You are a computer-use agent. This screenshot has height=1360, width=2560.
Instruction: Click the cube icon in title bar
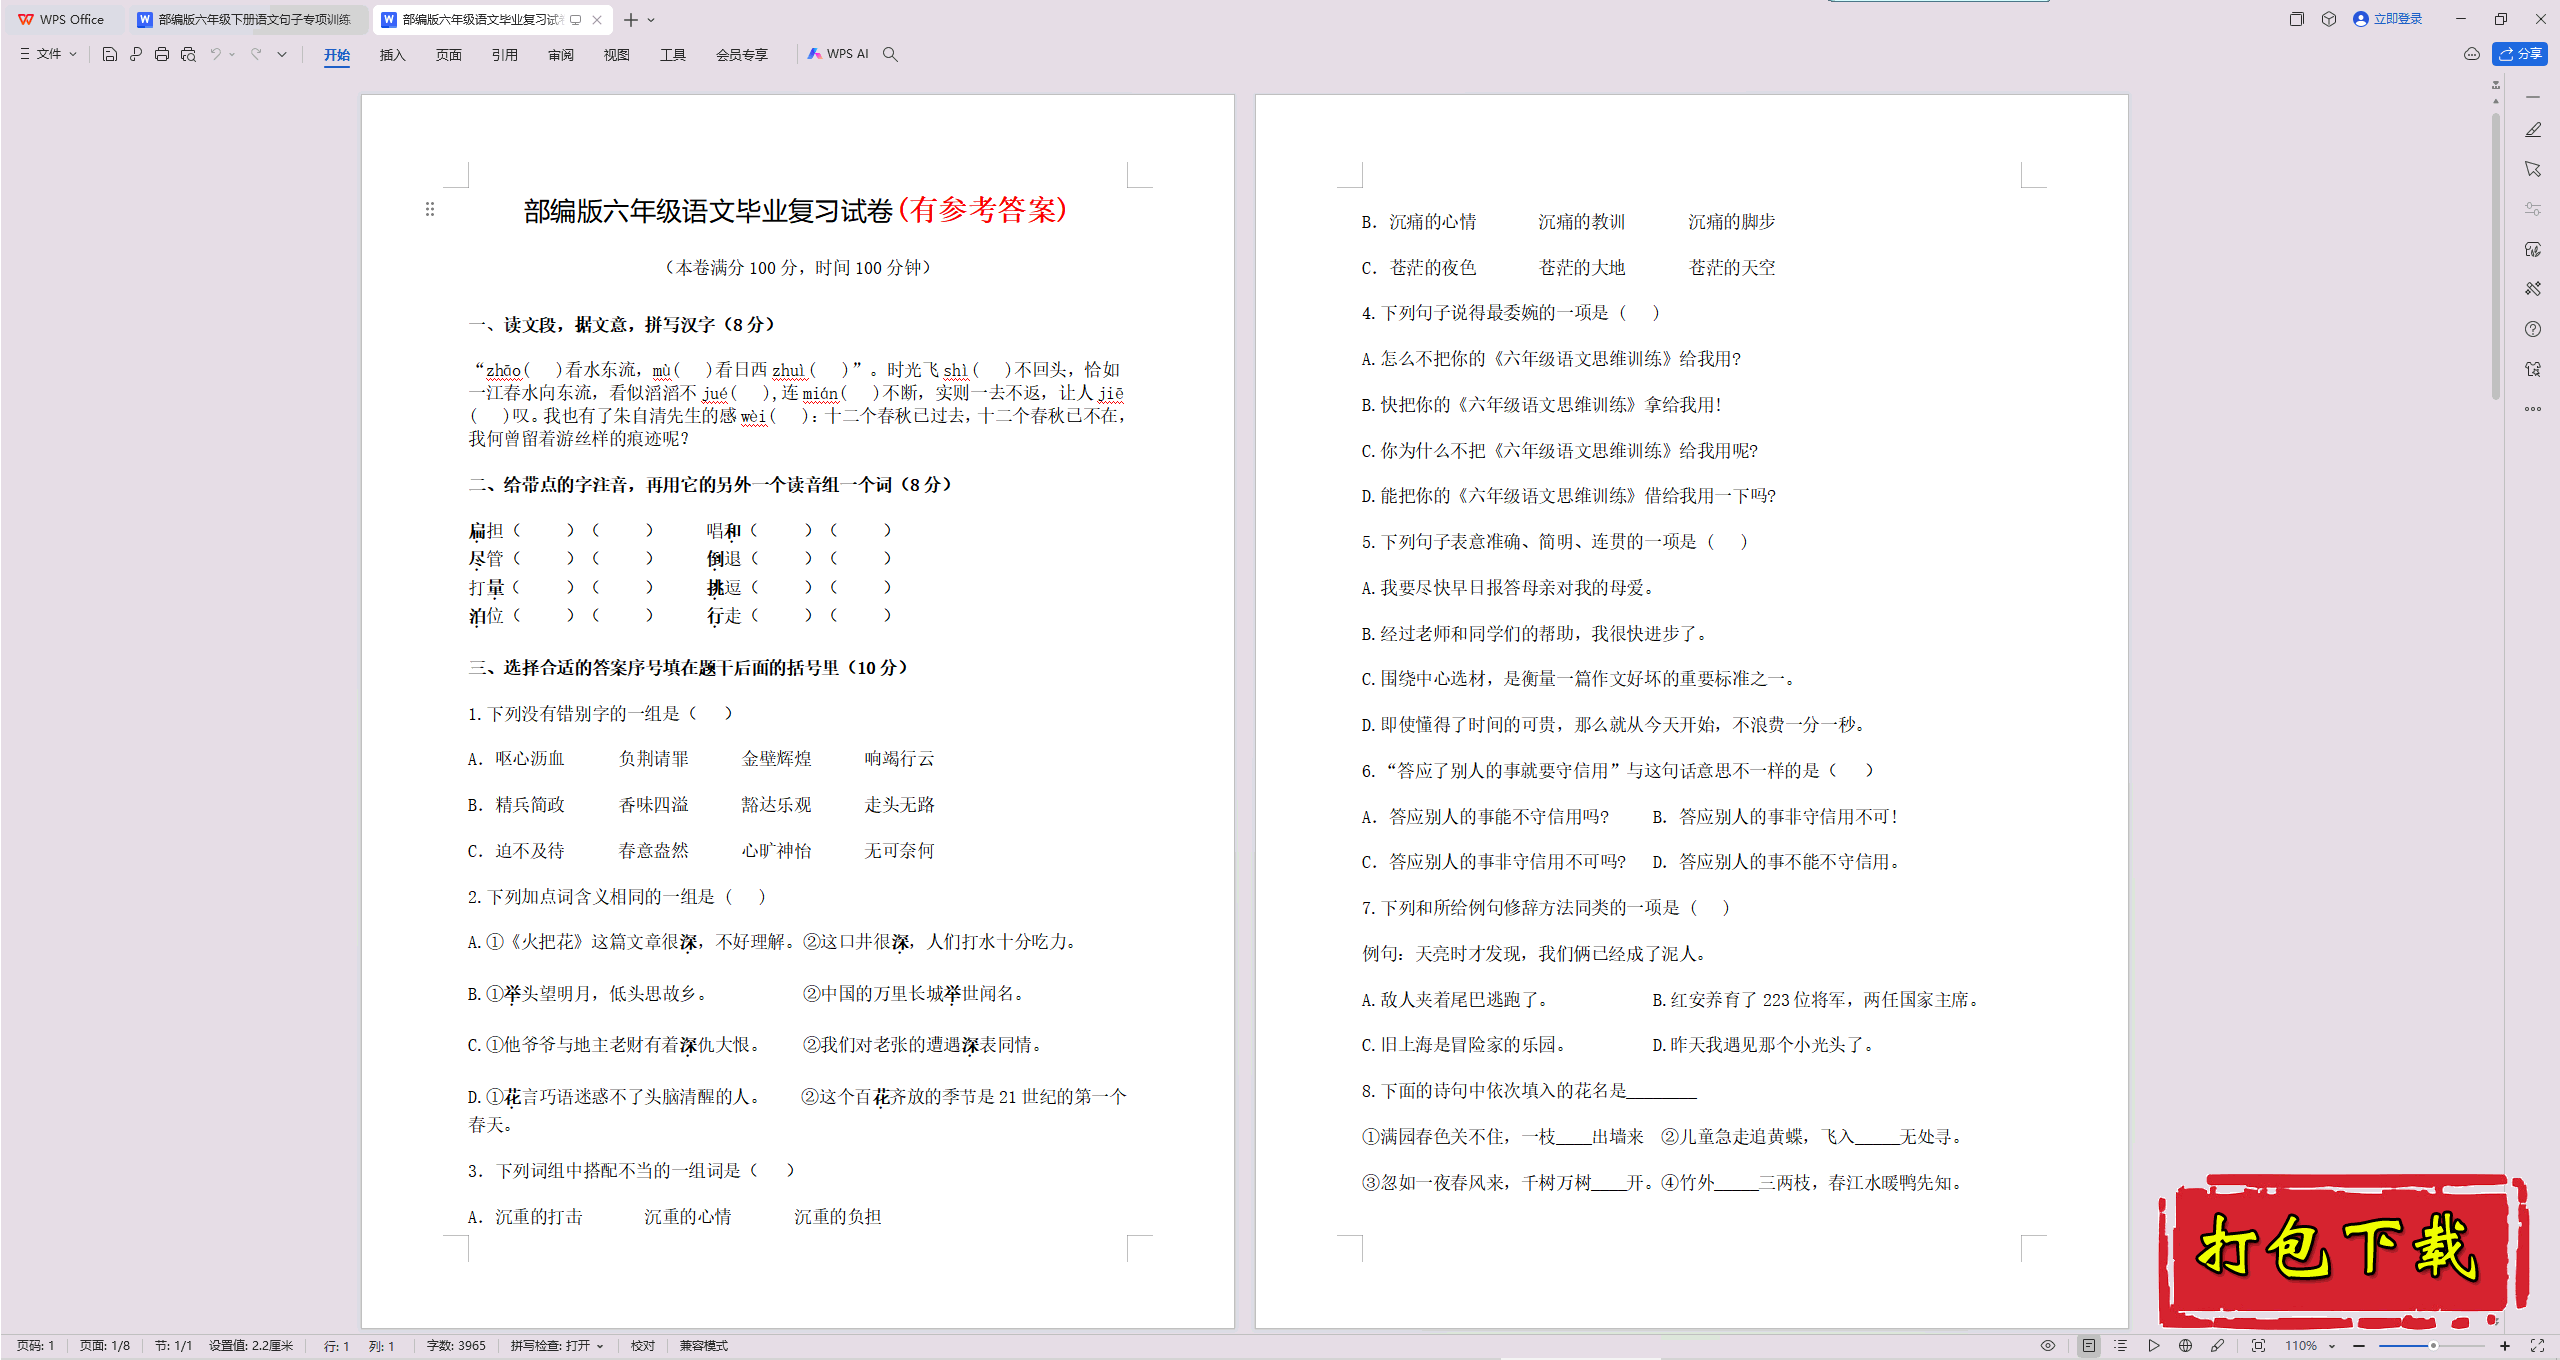[x=2329, y=19]
